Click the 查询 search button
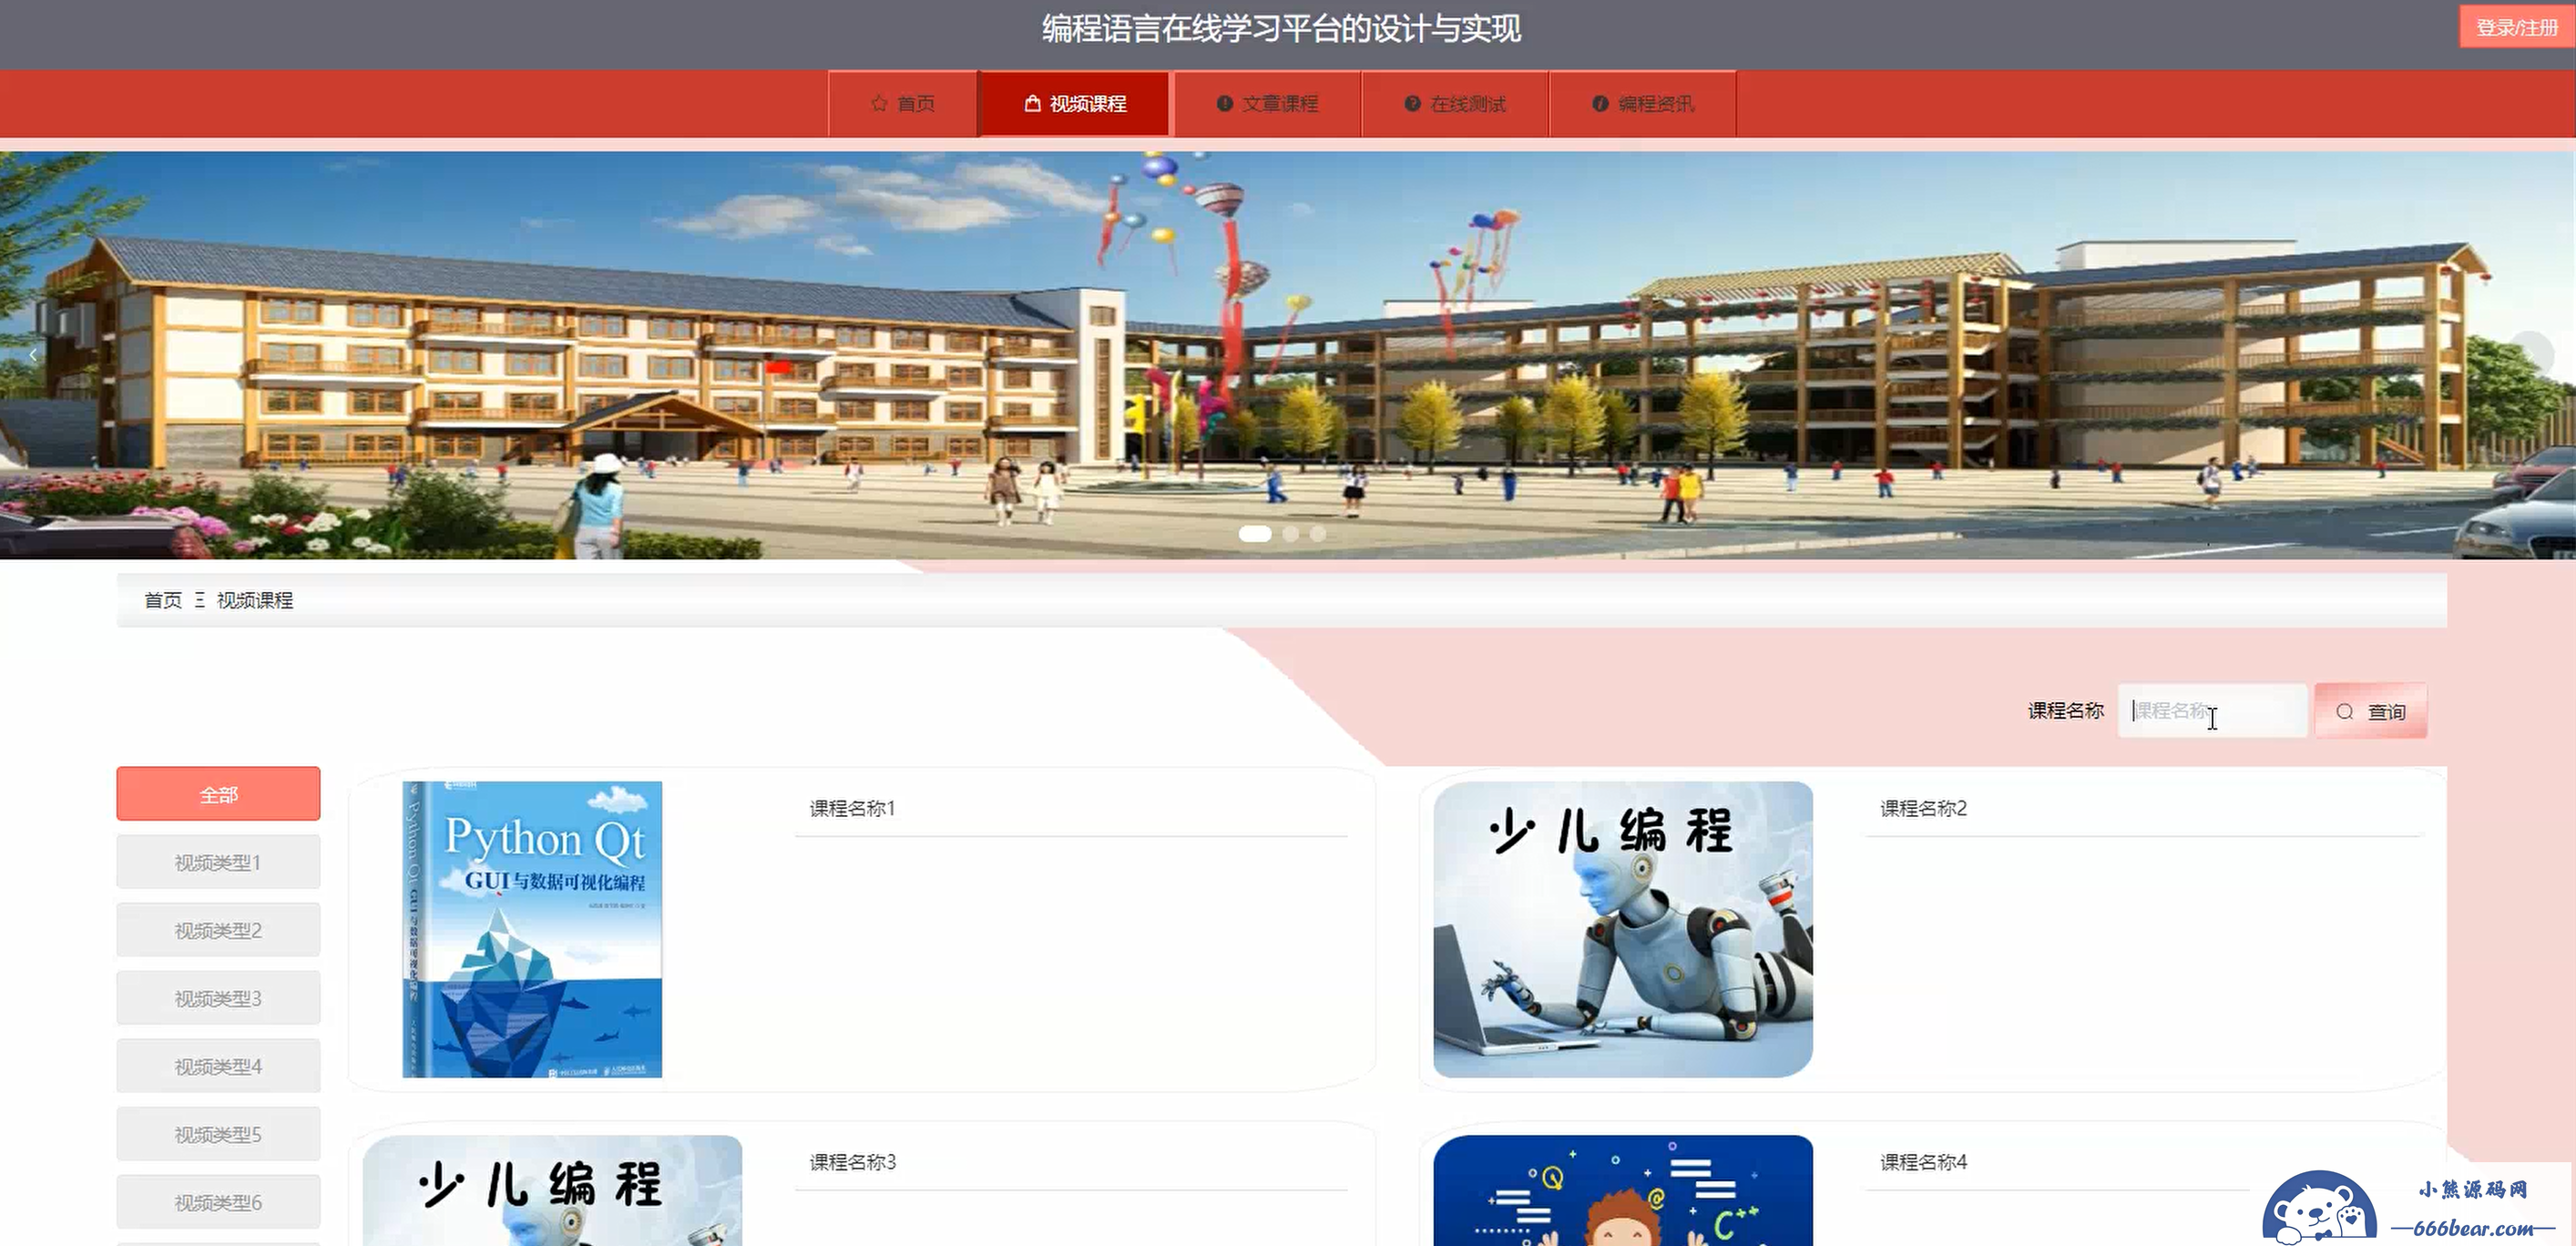This screenshot has width=2576, height=1246. [x=2371, y=711]
